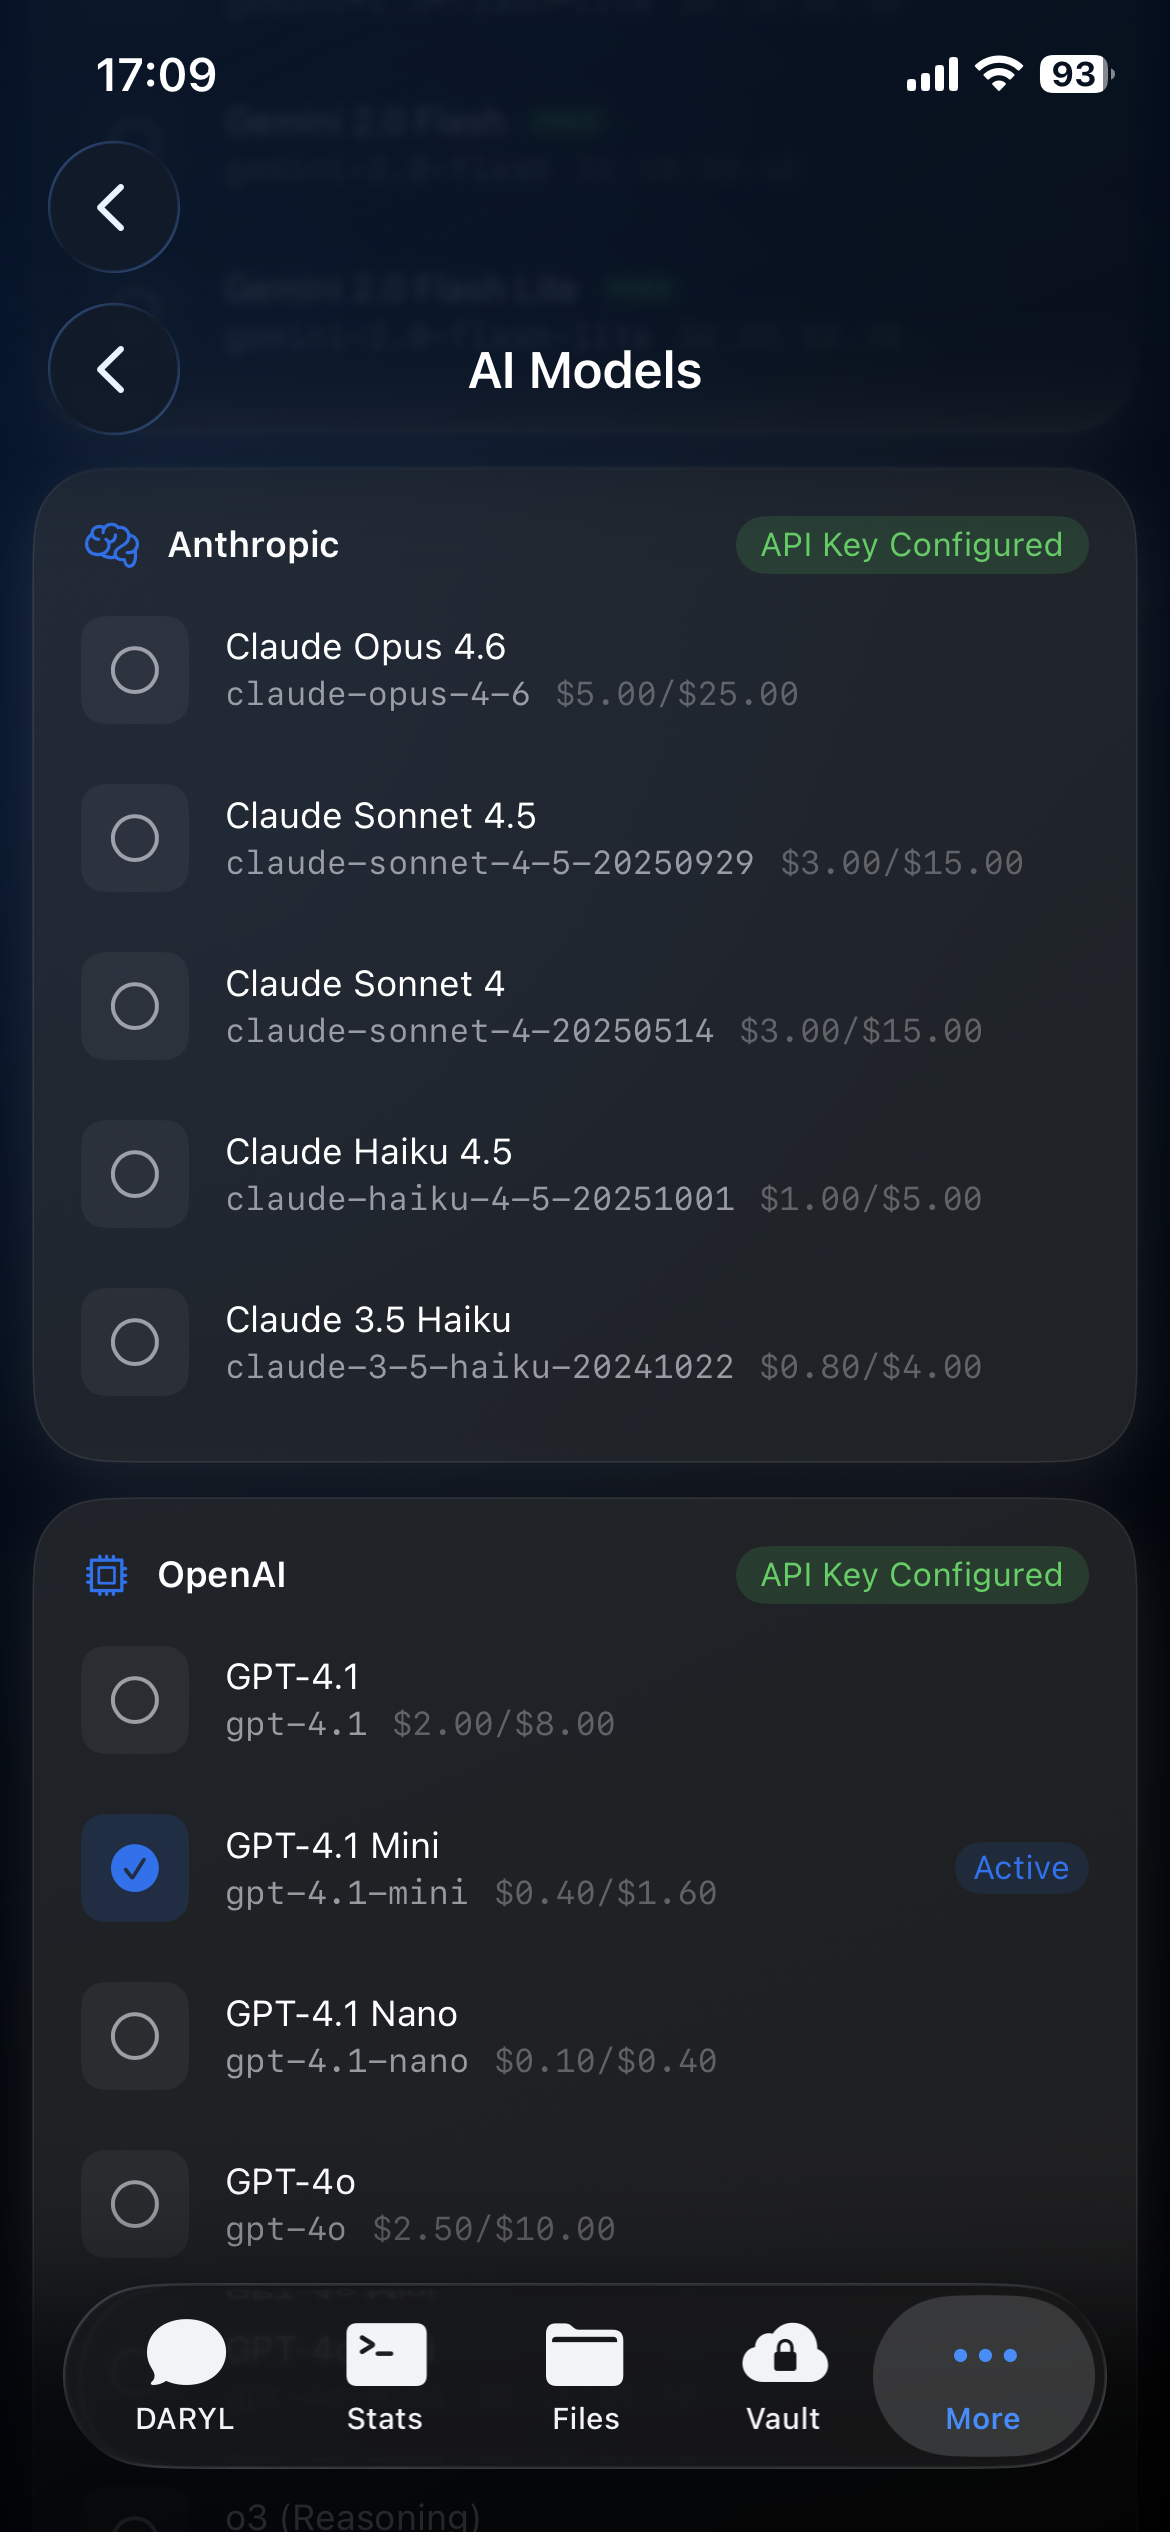Select the GPT-4.1 Nano radio button
This screenshot has width=1170, height=2532.
pyautogui.click(x=135, y=2036)
